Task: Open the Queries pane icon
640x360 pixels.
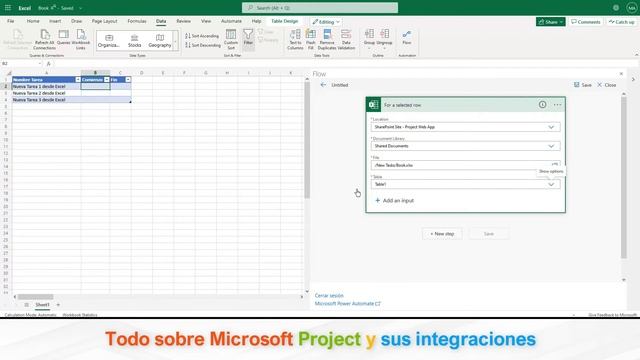Action: point(64,35)
